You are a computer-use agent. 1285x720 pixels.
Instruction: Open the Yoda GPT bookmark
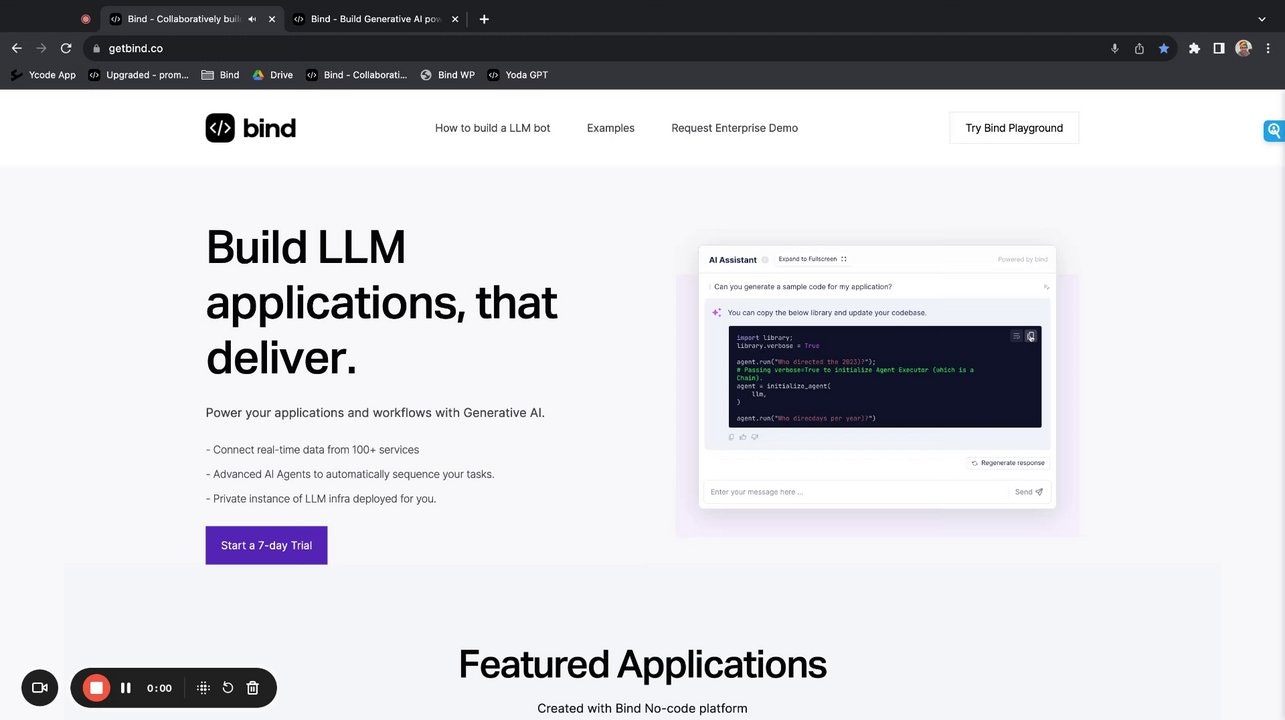tap(517, 75)
